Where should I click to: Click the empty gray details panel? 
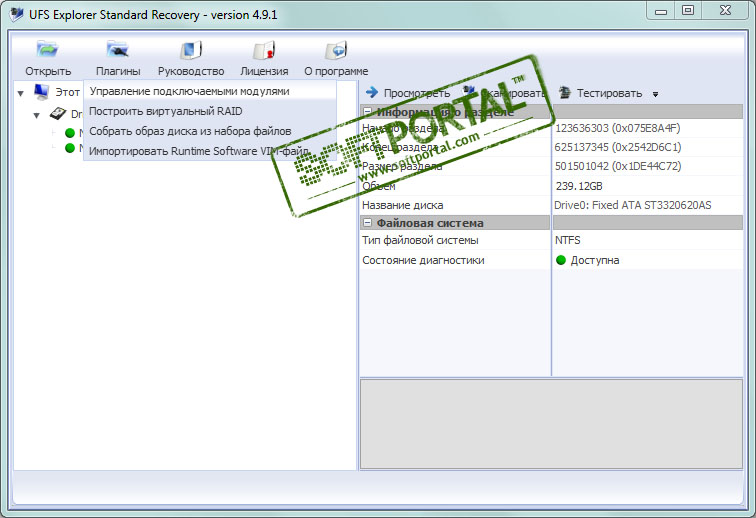551,424
